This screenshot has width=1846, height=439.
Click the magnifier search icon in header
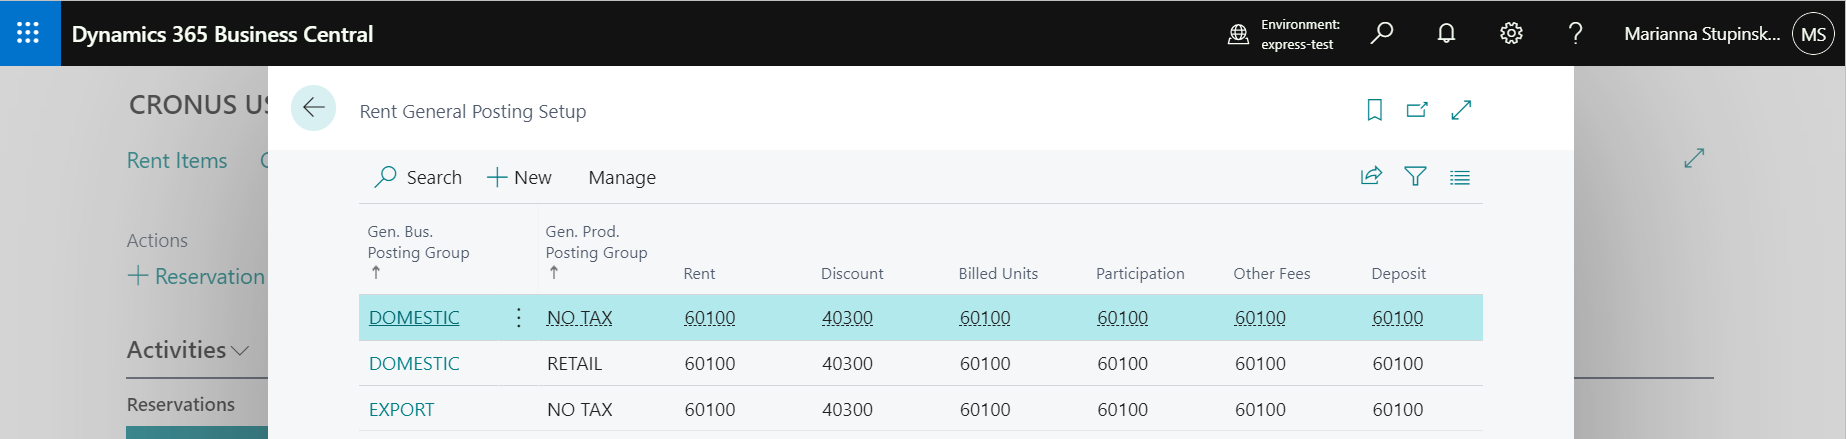click(x=1382, y=34)
